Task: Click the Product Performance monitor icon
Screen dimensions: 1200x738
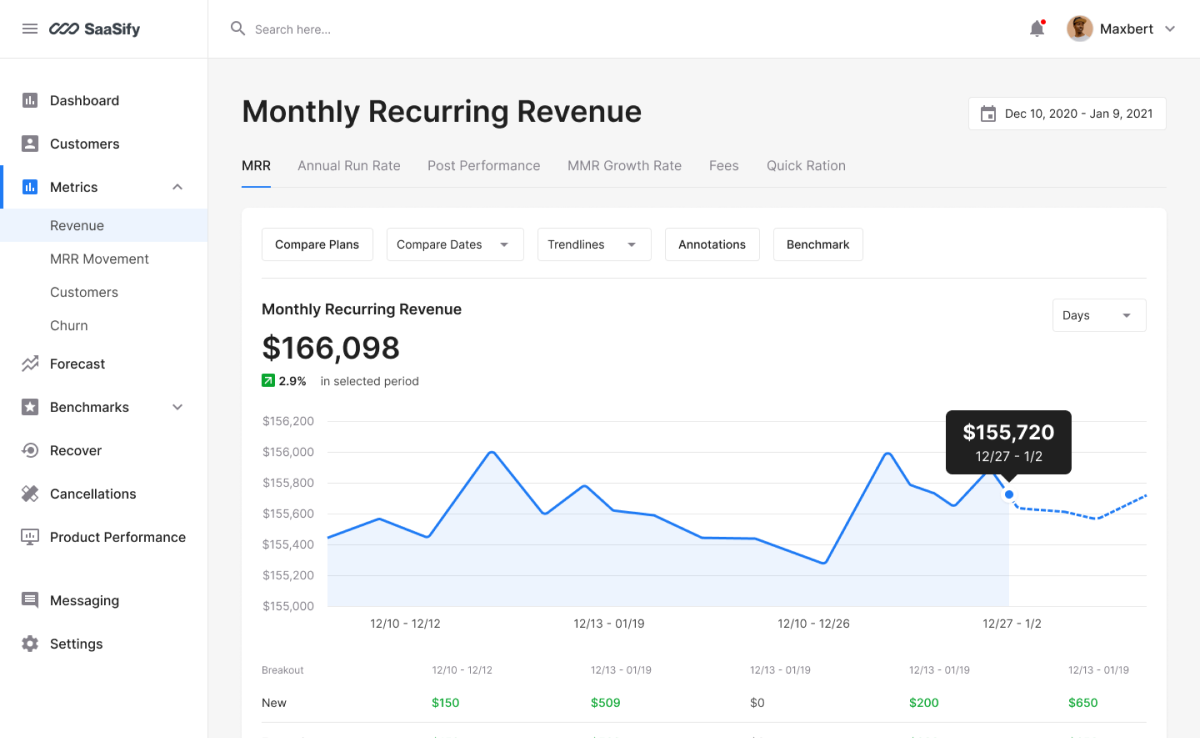Action: (x=30, y=537)
